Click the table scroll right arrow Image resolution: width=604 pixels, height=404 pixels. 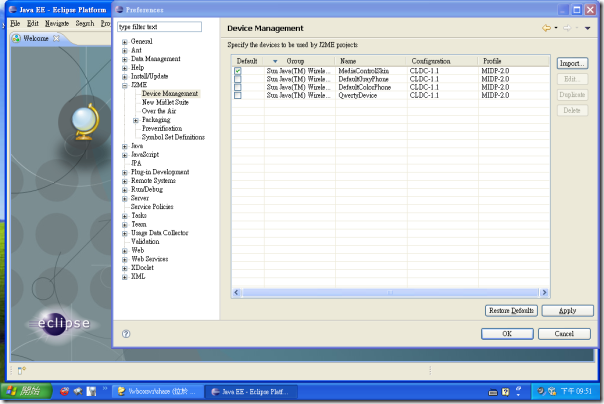pos(544,293)
